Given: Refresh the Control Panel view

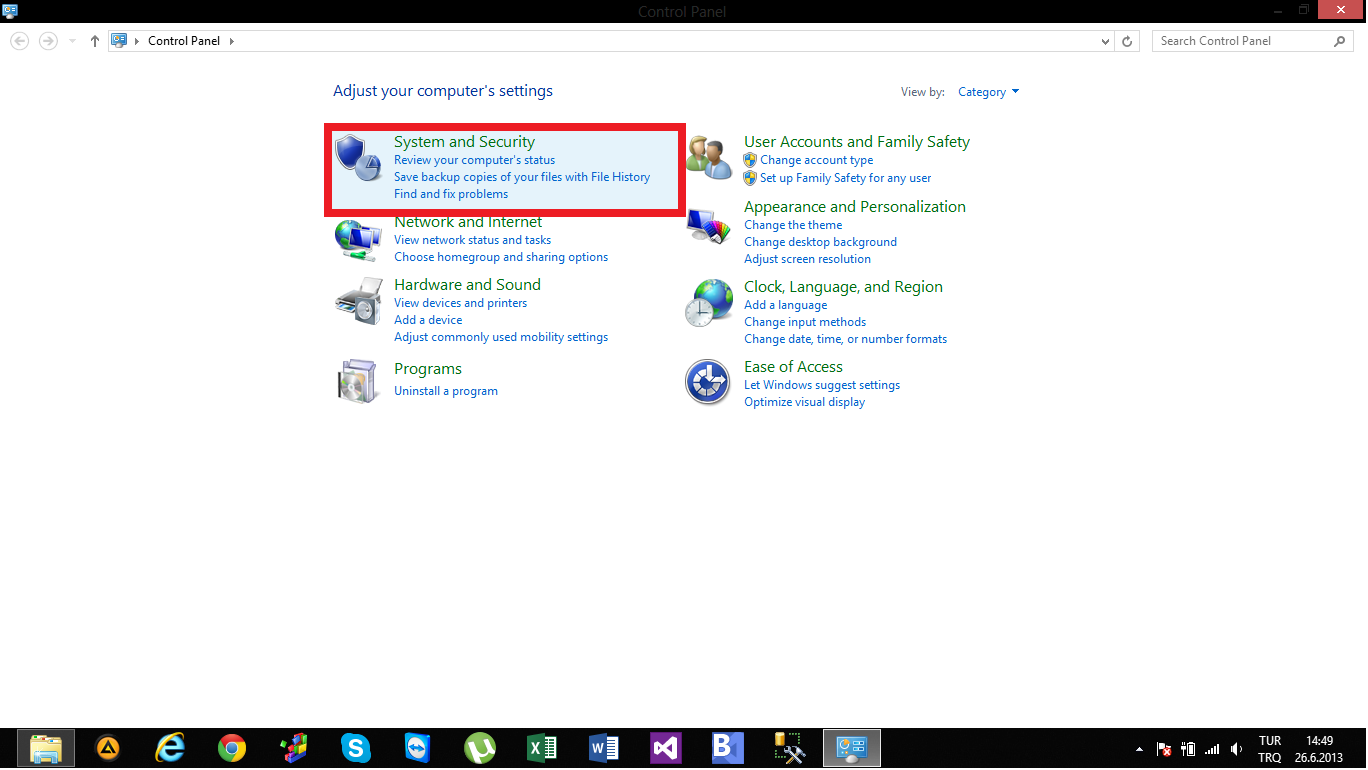Looking at the screenshot, I should coord(1127,41).
